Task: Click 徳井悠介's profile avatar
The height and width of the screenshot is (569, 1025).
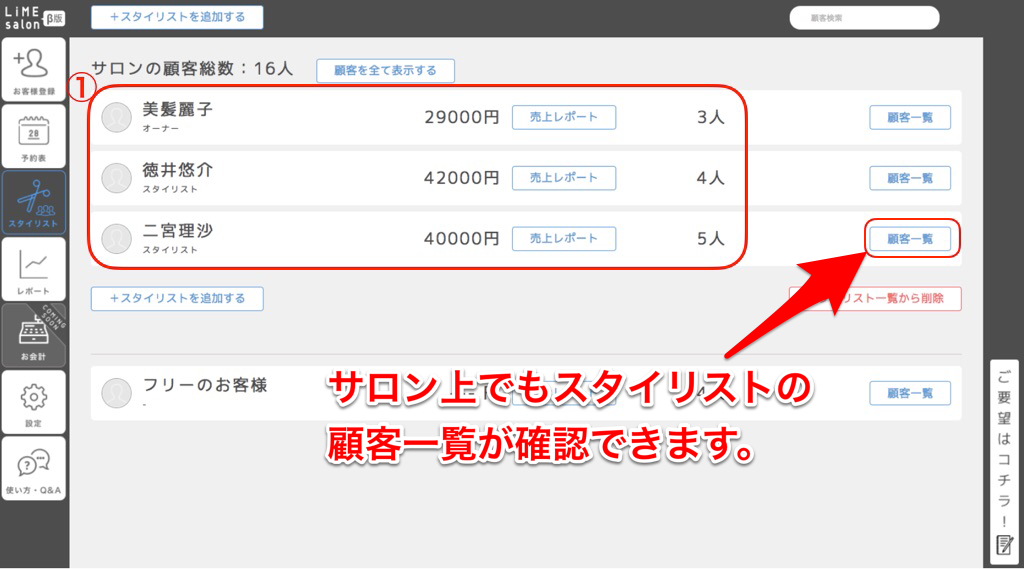Action: tap(117, 178)
